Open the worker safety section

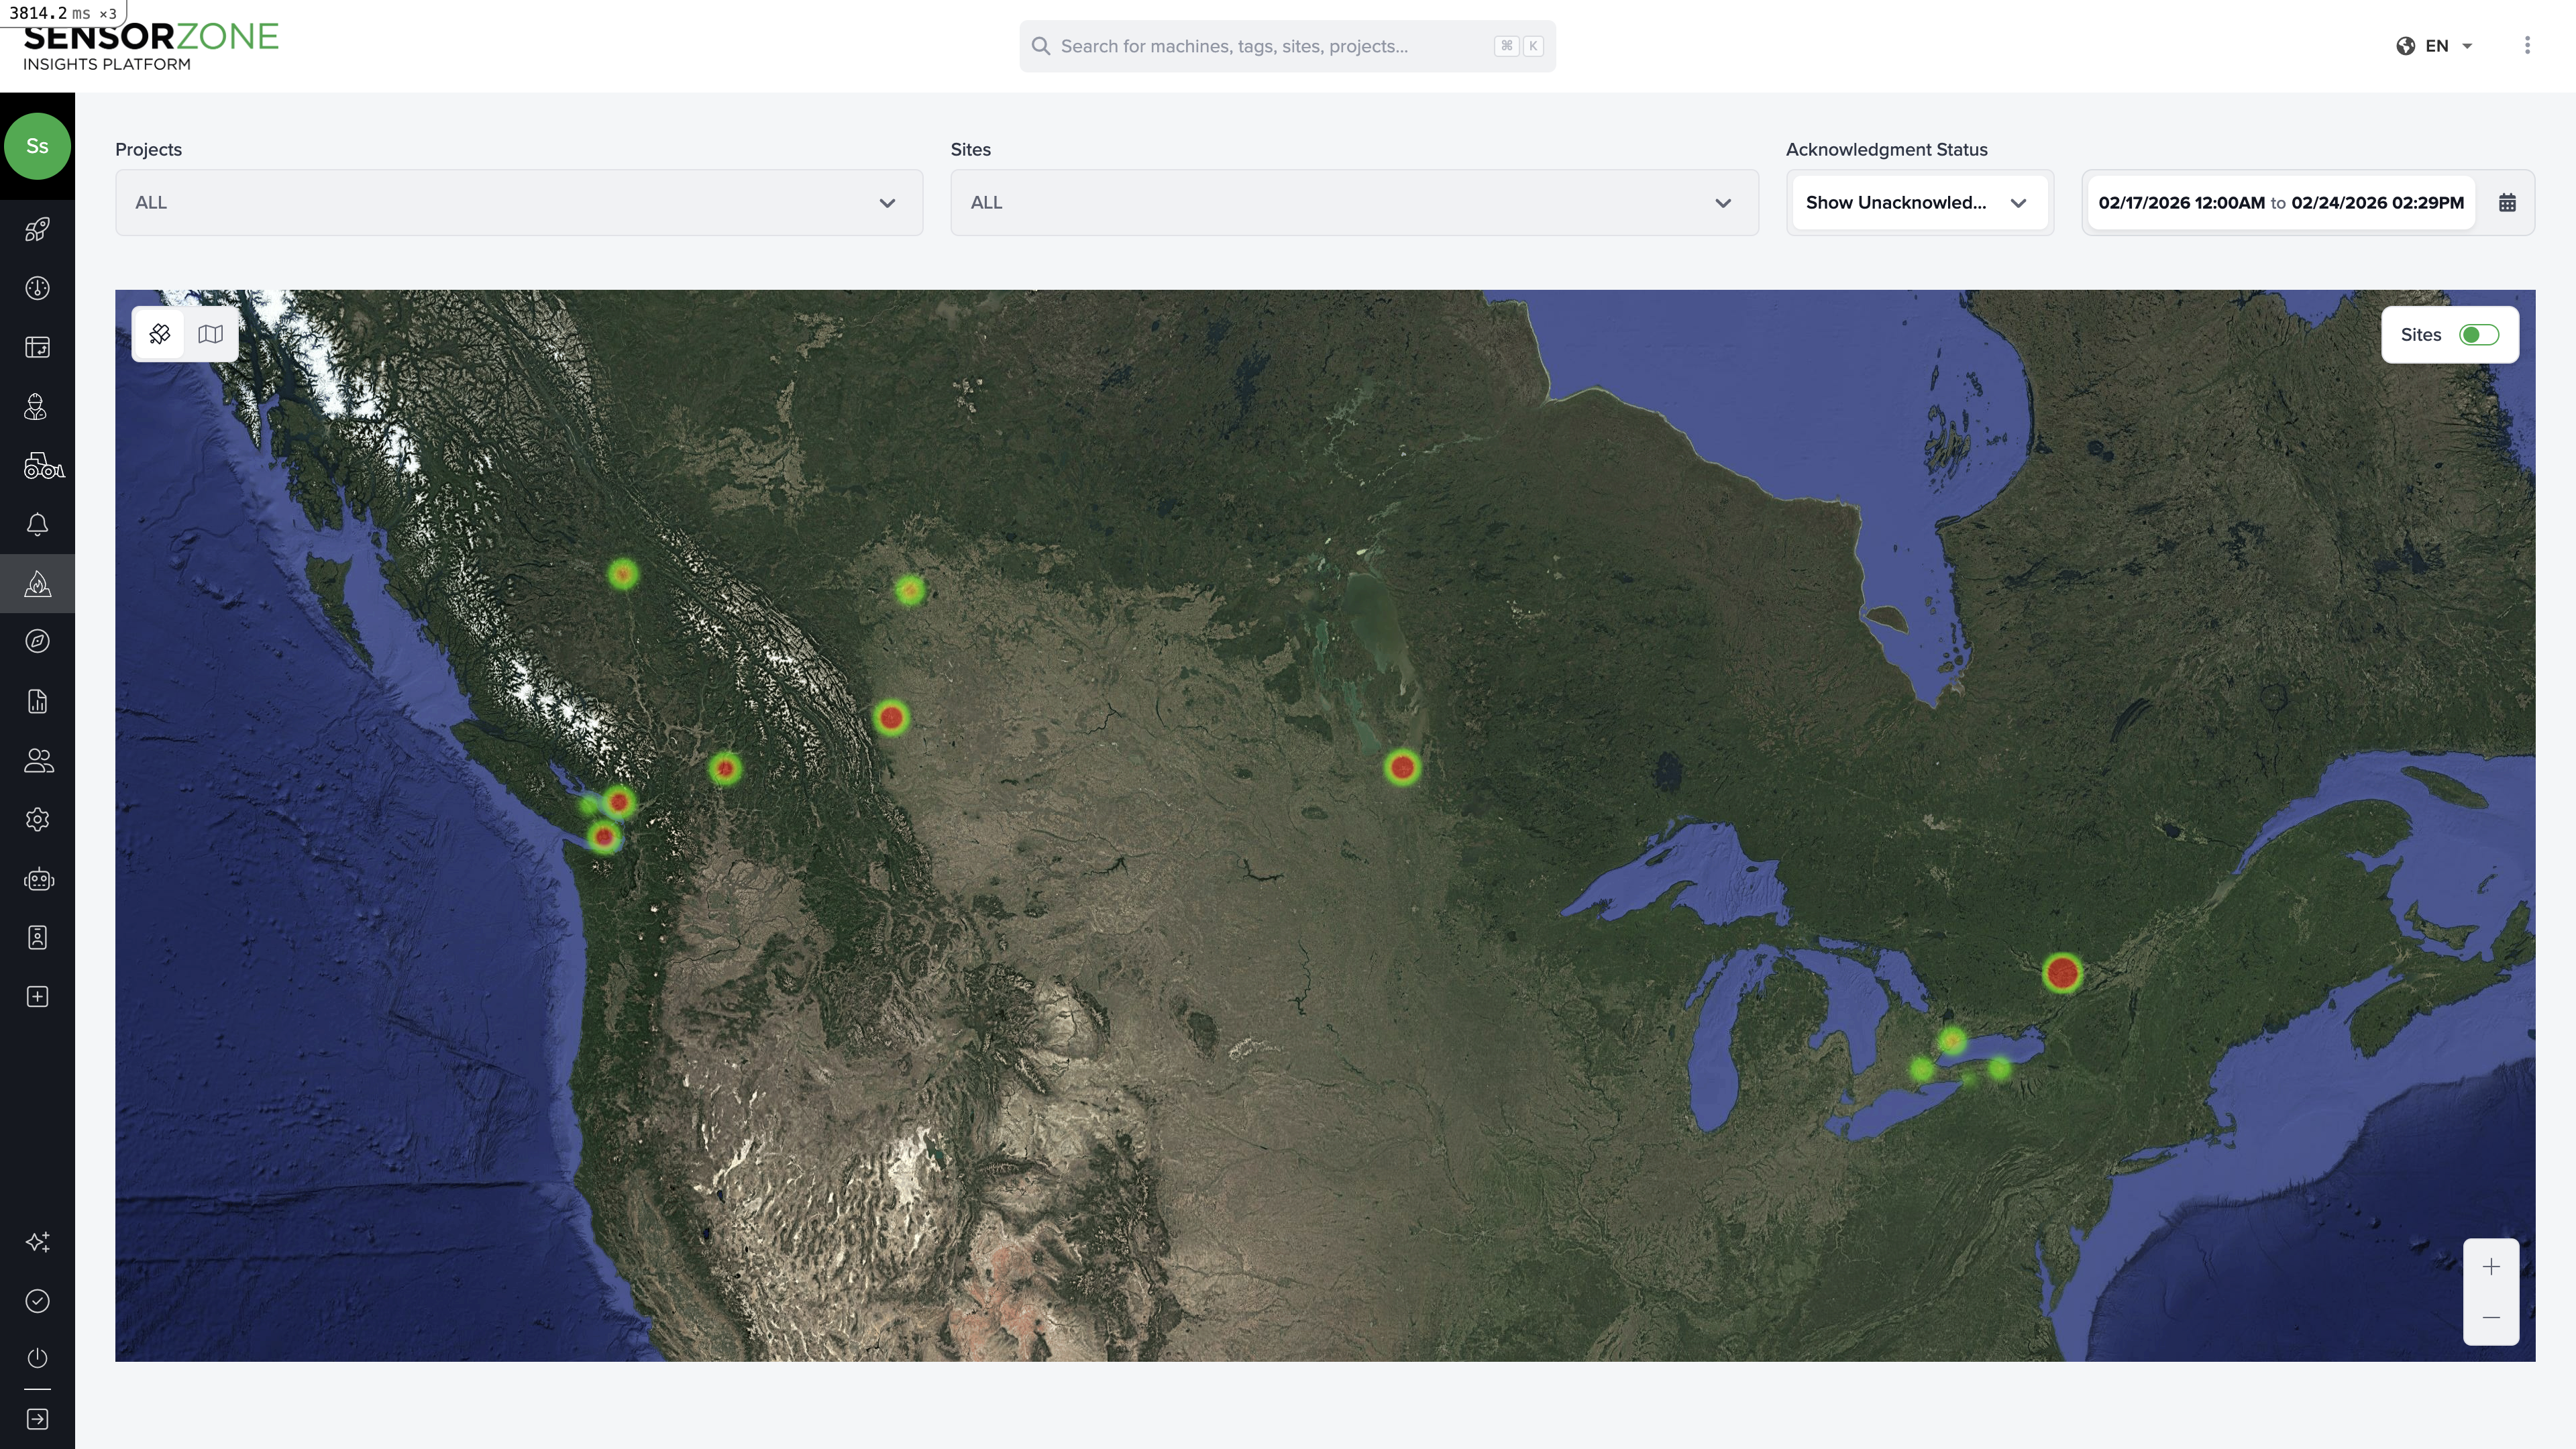point(37,407)
